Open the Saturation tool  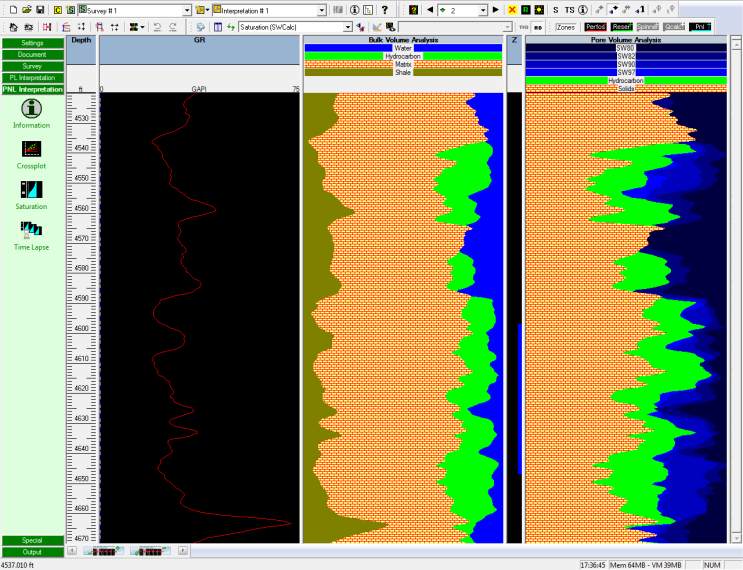pyautogui.click(x=31, y=190)
